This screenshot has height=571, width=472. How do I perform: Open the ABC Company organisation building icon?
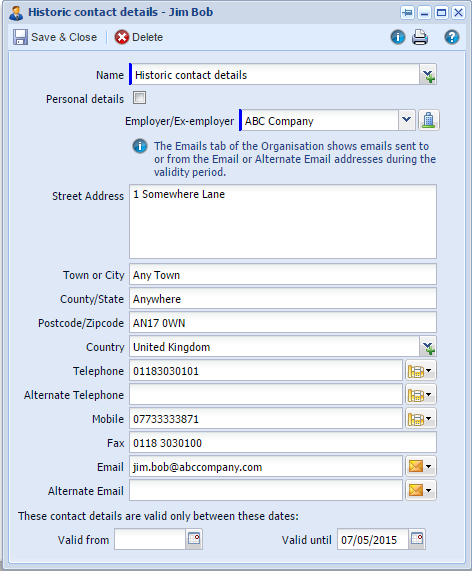[429, 120]
